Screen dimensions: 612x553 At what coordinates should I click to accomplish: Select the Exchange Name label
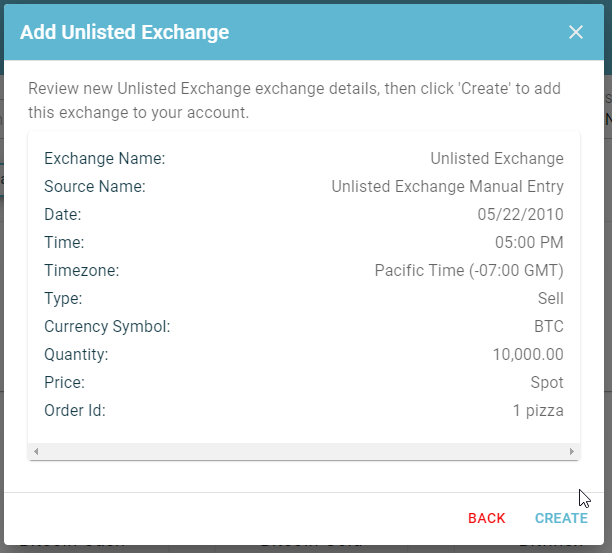105,158
